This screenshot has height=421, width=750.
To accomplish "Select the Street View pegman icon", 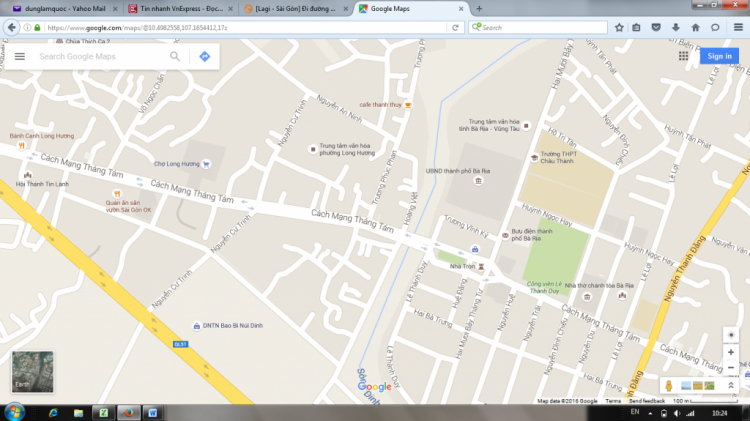I will click(x=669, y=386).
